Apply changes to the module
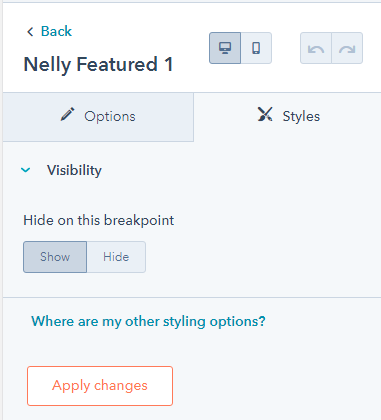 pos(100,386)
